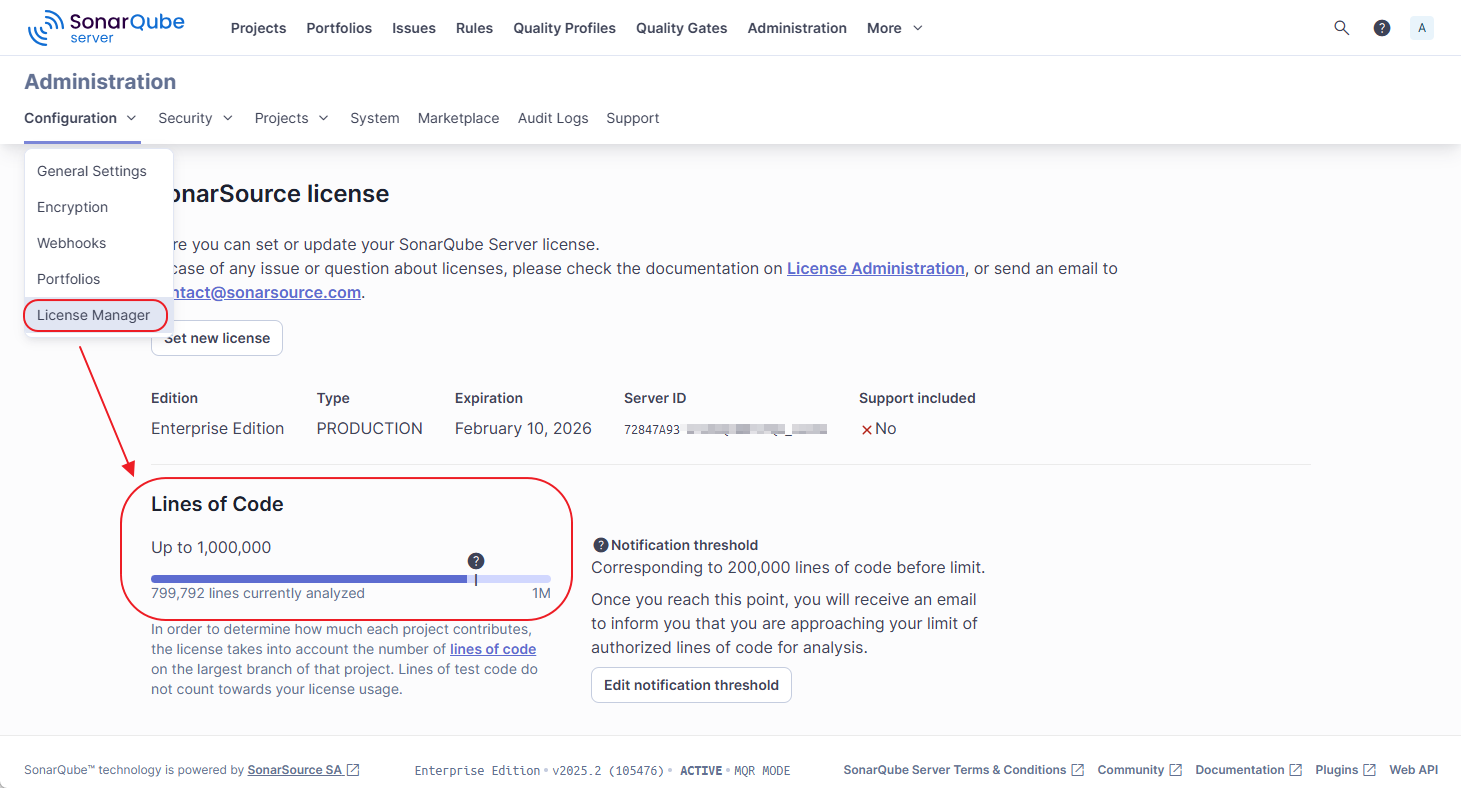Open the Audit Logs tab
Viewport: 1461px width, 788px height.
(553, 118)
